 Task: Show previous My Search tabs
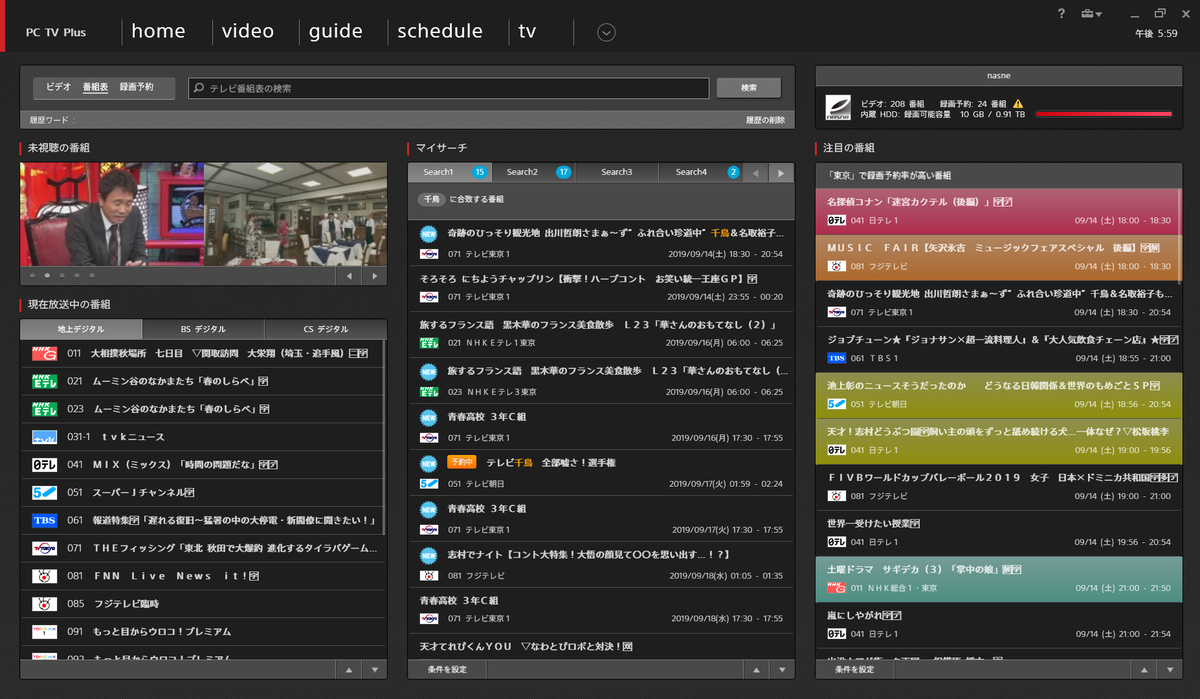[756, 173]
